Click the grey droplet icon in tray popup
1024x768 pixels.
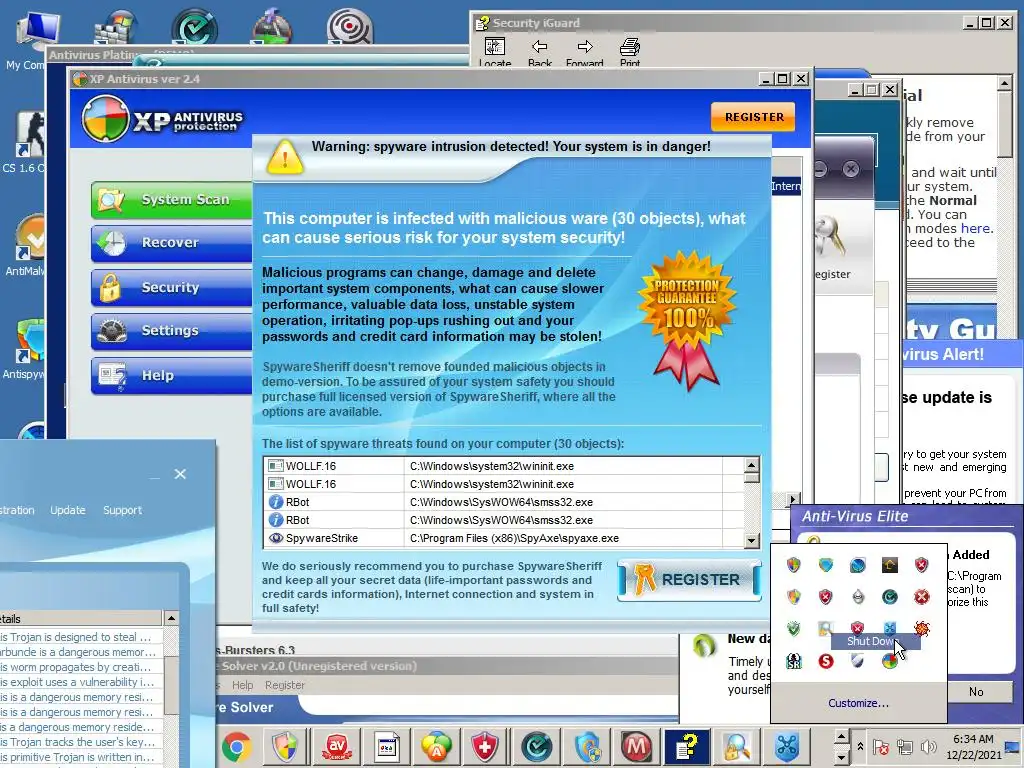click(857, 596)
